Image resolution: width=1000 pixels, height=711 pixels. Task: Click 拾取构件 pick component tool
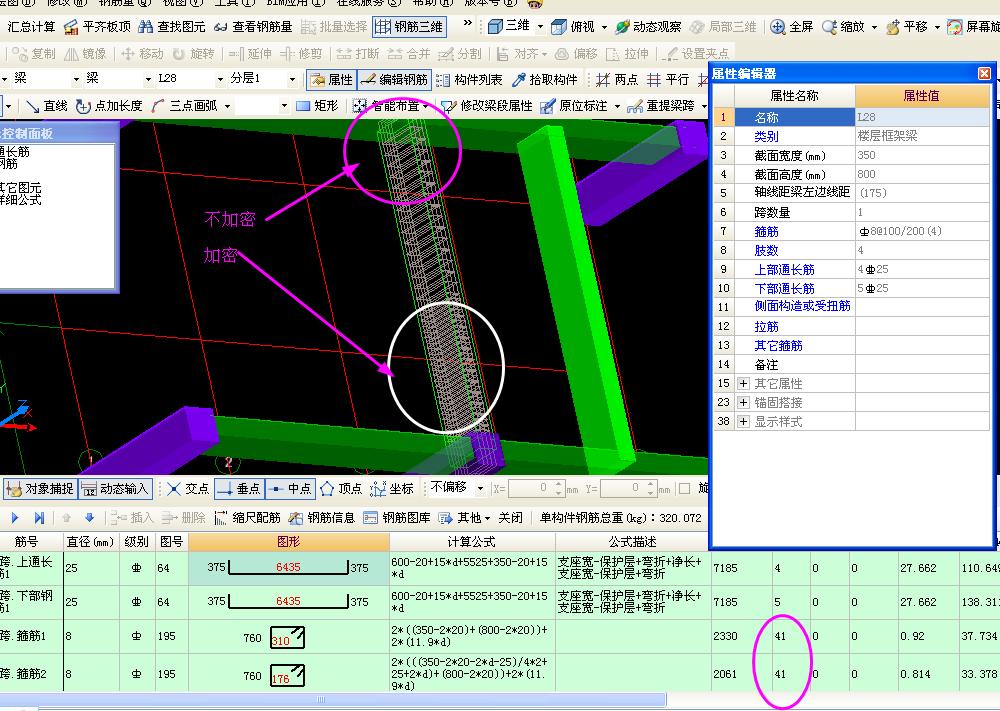click(545, 80)
